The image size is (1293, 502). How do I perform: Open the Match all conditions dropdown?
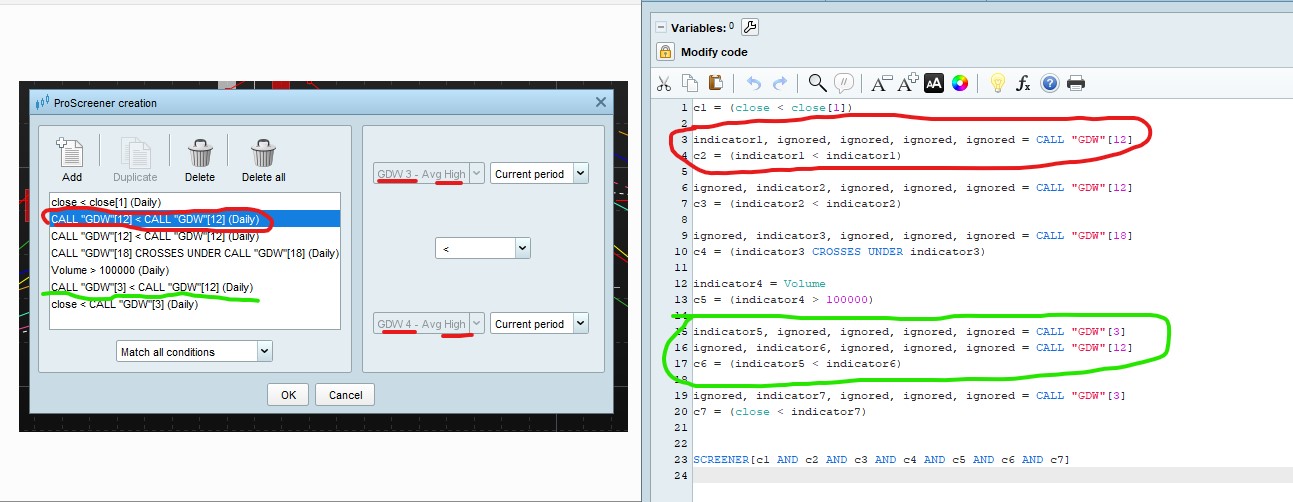pos(194,351)
